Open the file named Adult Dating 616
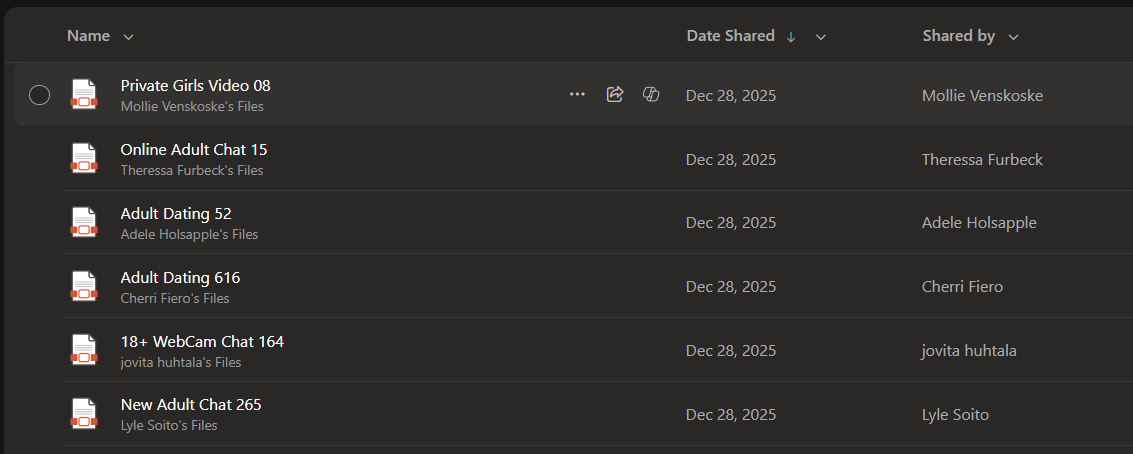Screen dimensions: 1133x454 [x=180, y=278]
